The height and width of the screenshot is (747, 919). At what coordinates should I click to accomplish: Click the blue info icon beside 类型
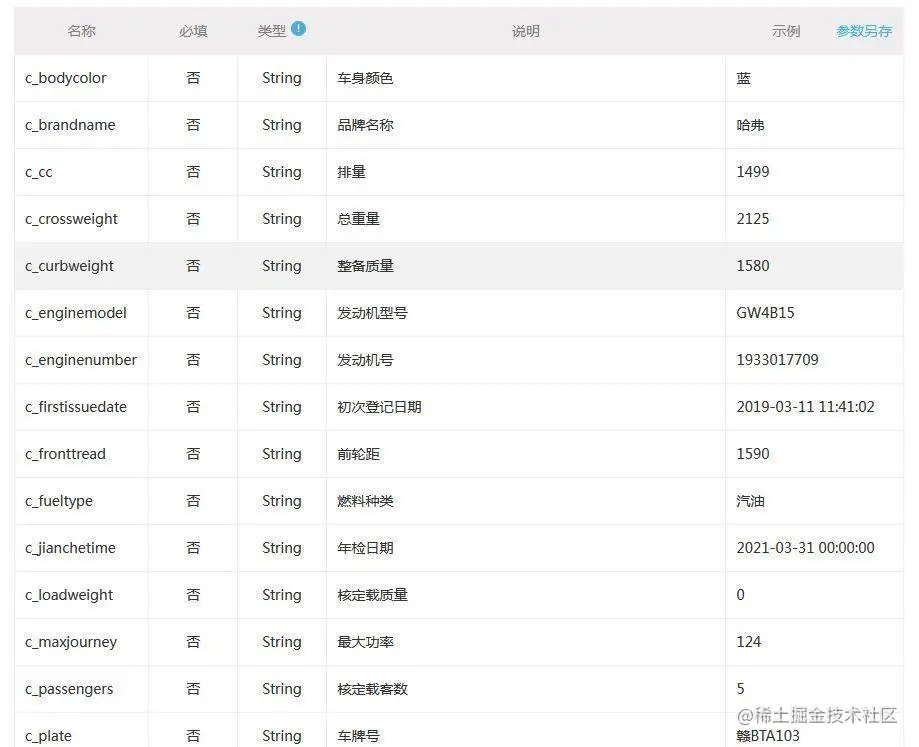[x=298, y=28]
